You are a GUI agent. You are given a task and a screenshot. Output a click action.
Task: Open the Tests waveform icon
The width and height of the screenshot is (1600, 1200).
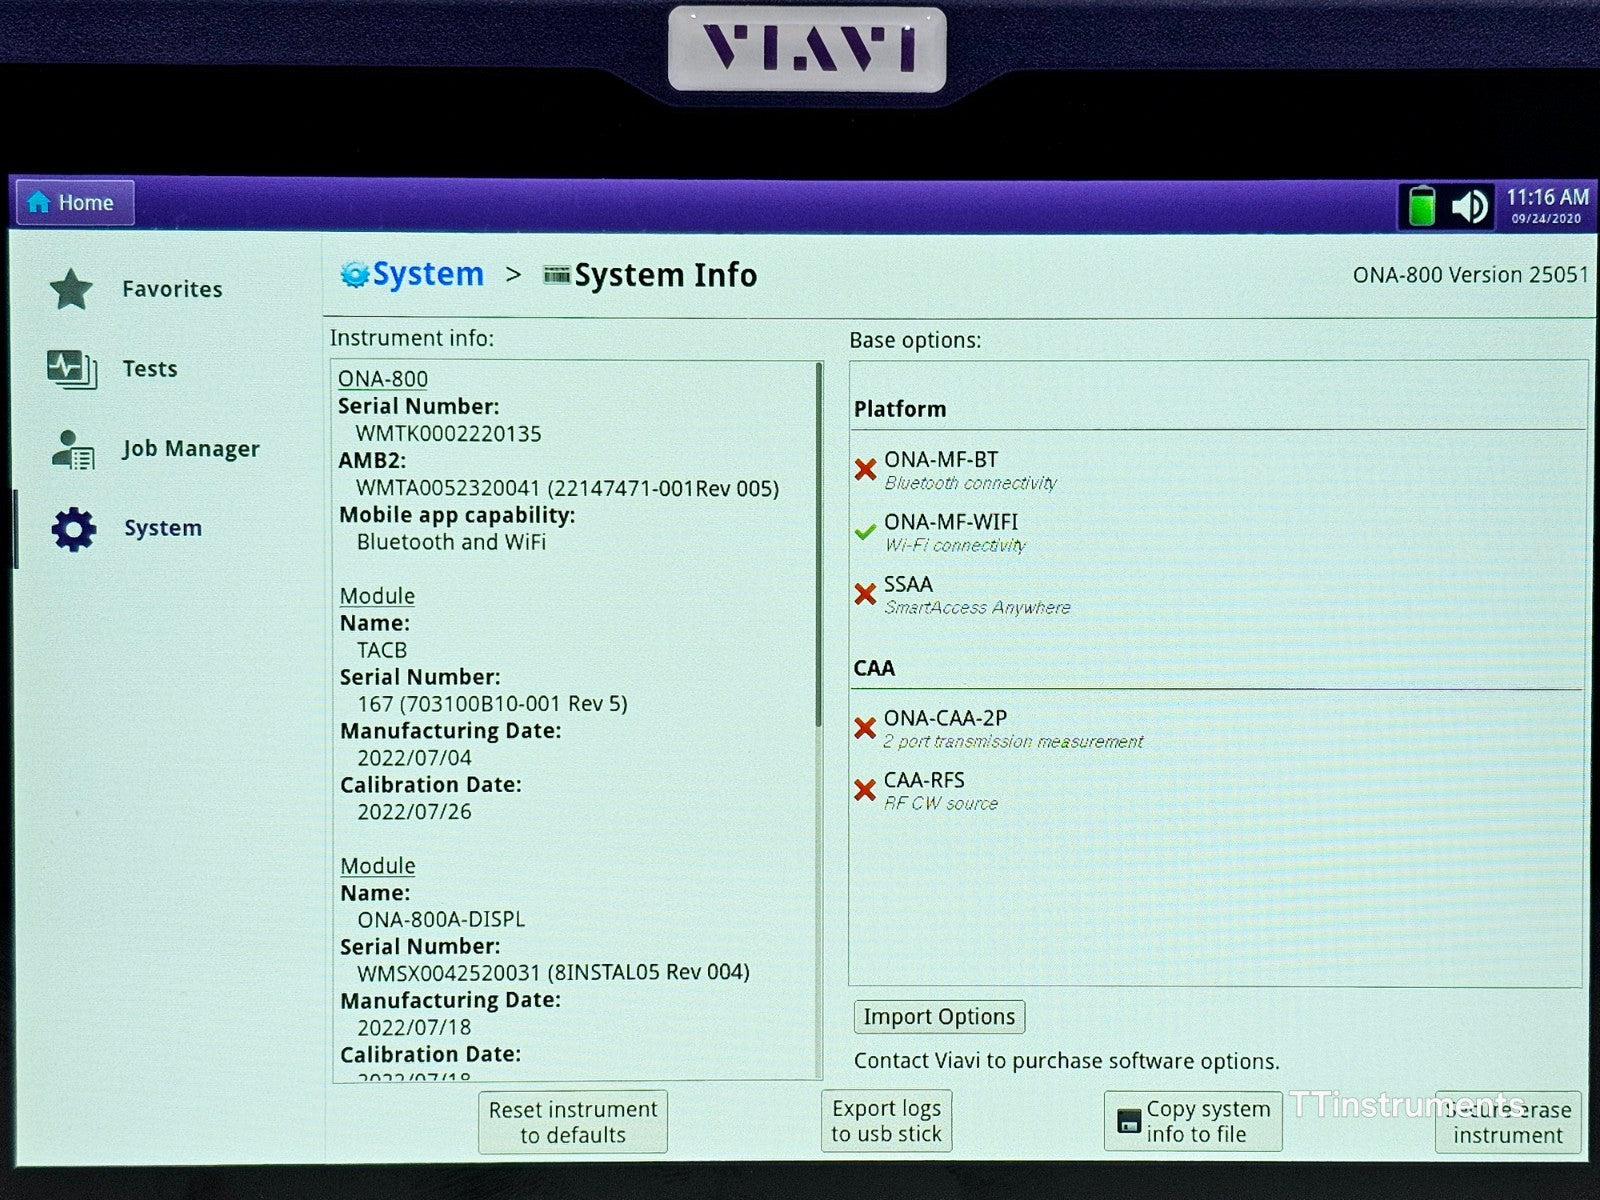coord(72,369)
